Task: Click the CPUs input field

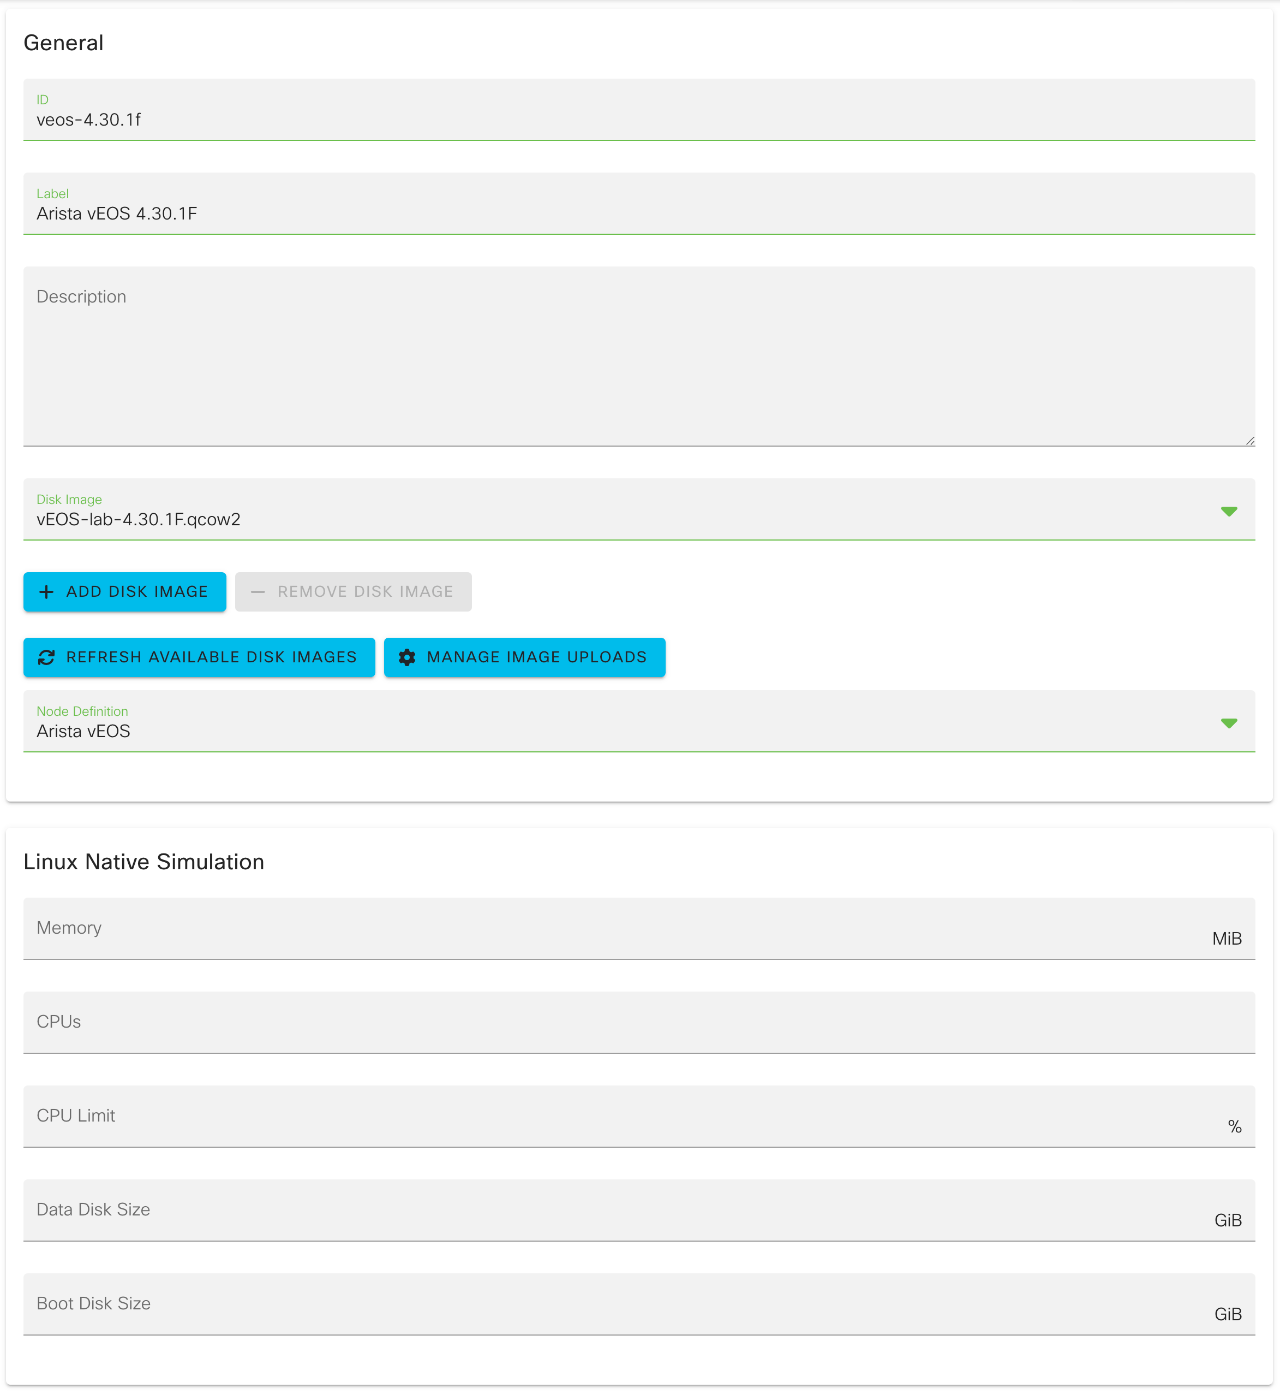Action: (639, 1023)
